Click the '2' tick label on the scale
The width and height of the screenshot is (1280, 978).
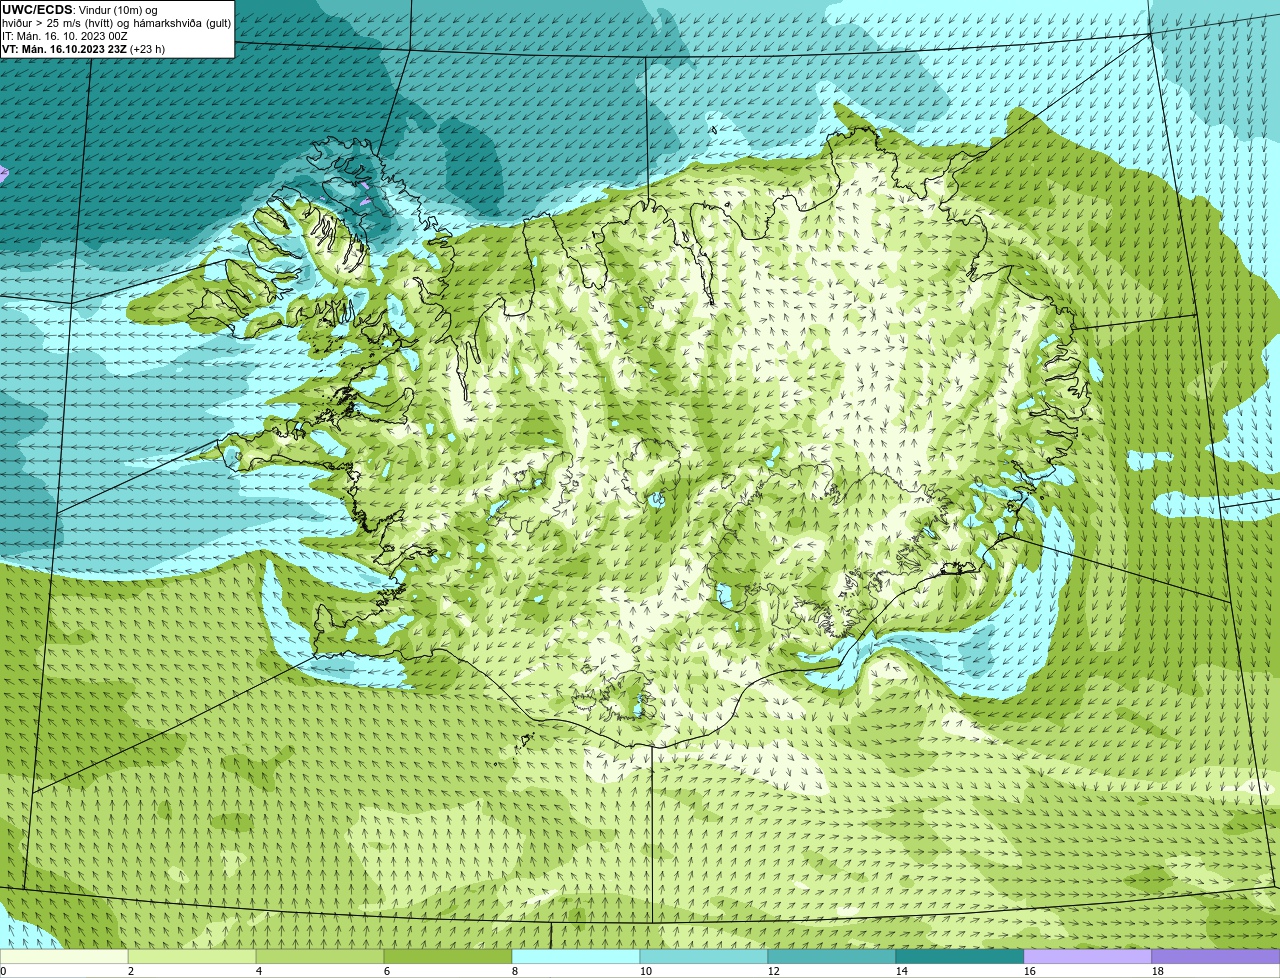coord(131,971)
